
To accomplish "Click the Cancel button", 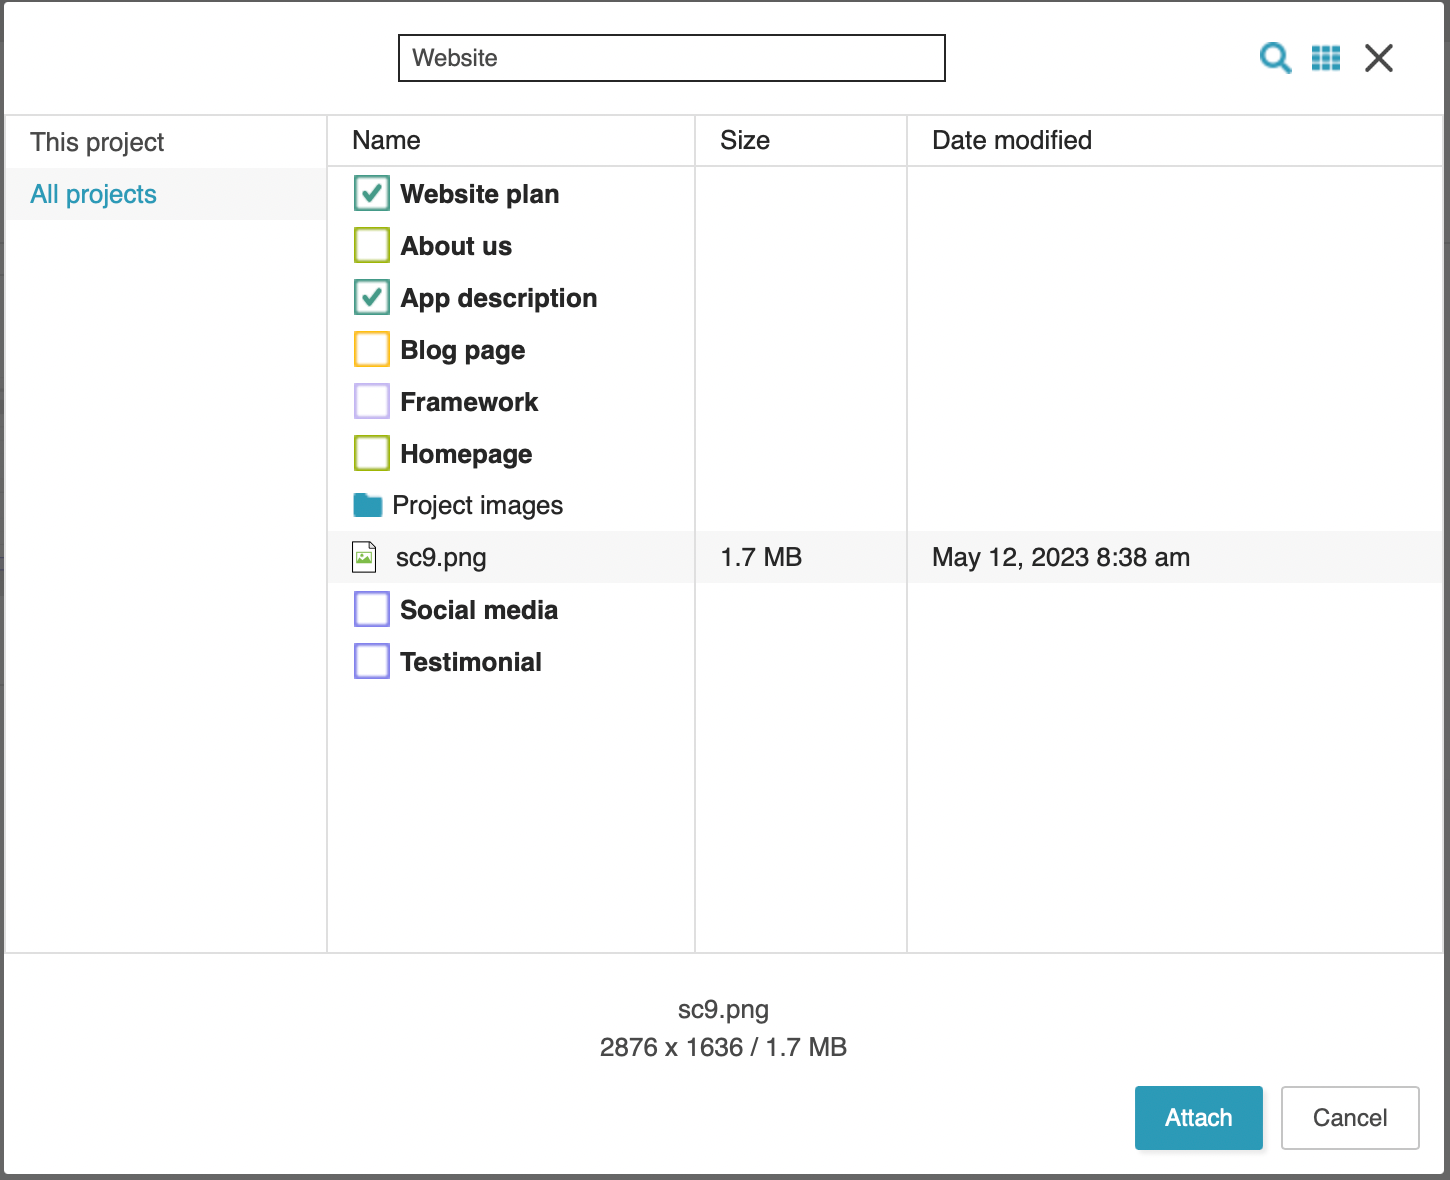I will click(x=1349, y=1118).
